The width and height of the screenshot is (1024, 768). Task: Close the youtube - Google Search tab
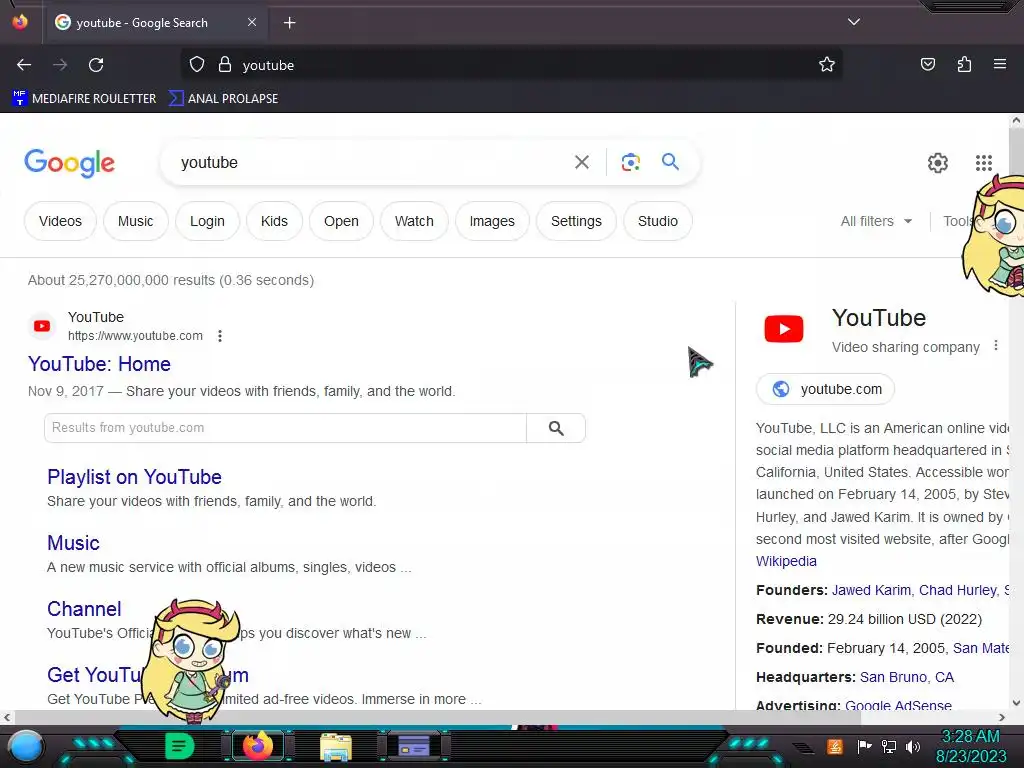252,22
